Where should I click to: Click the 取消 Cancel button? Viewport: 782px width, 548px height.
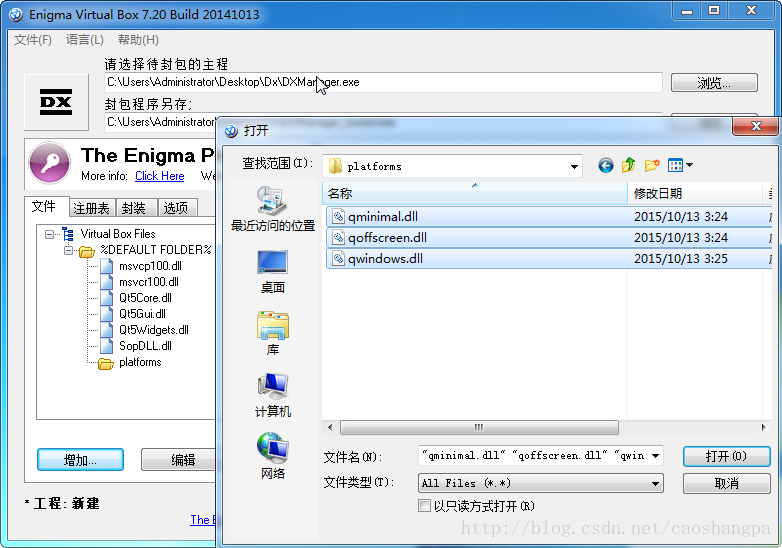(x=726, y=483)
